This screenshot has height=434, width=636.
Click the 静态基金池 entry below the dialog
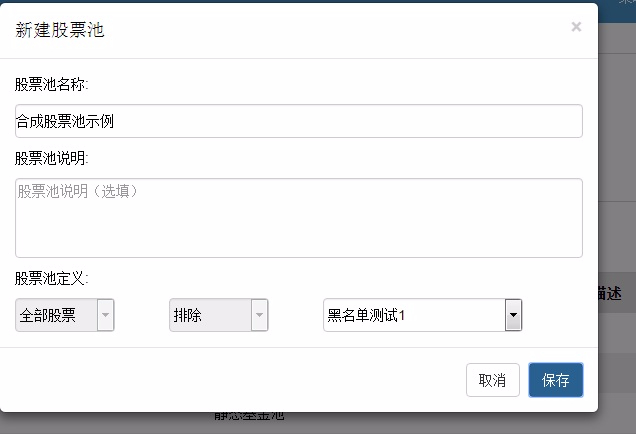[x=250, y=417]
